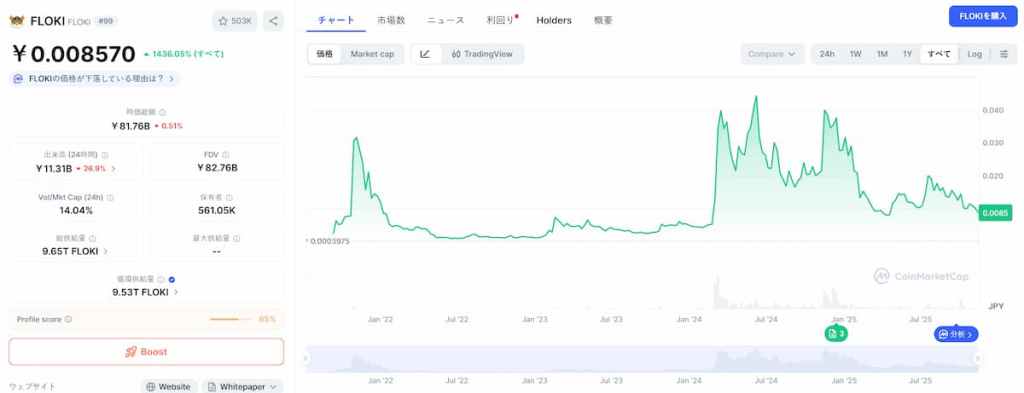Open the 市場数 tab
Screen dimensions: 1024x393
[x=391, y=20]
